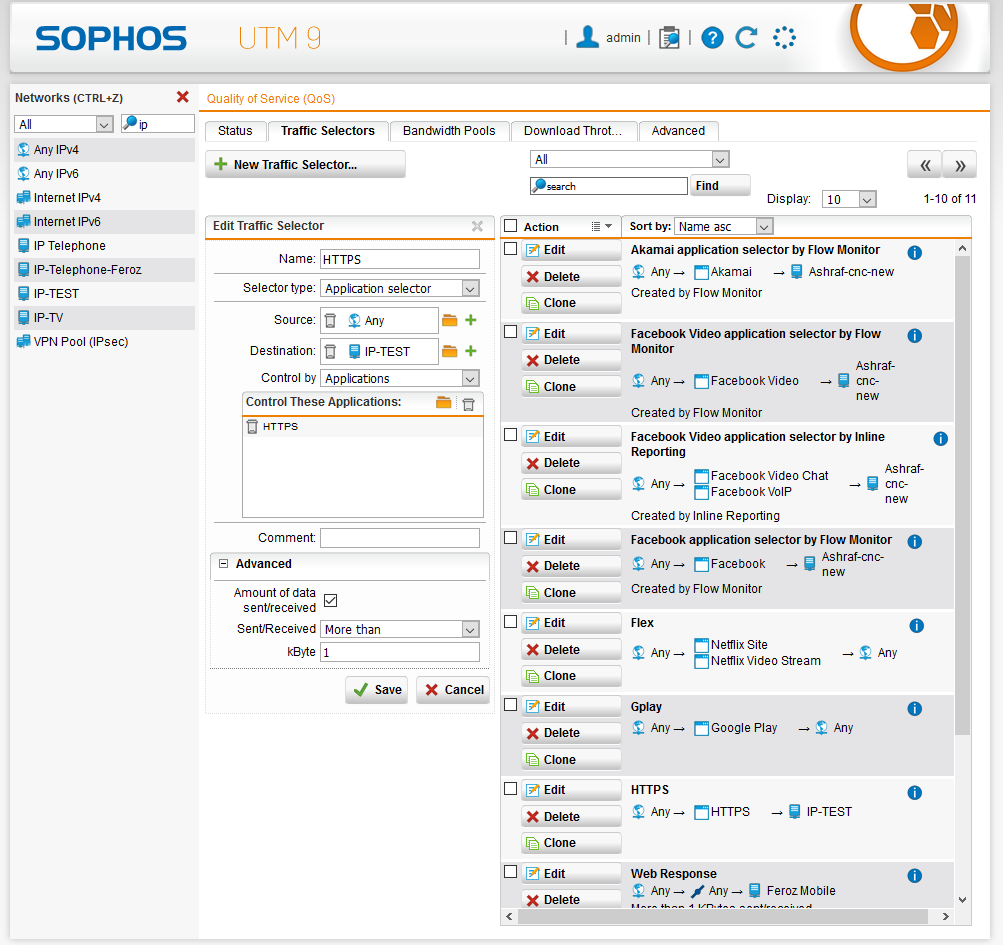Collapse the Advanced section

(223, 564)
